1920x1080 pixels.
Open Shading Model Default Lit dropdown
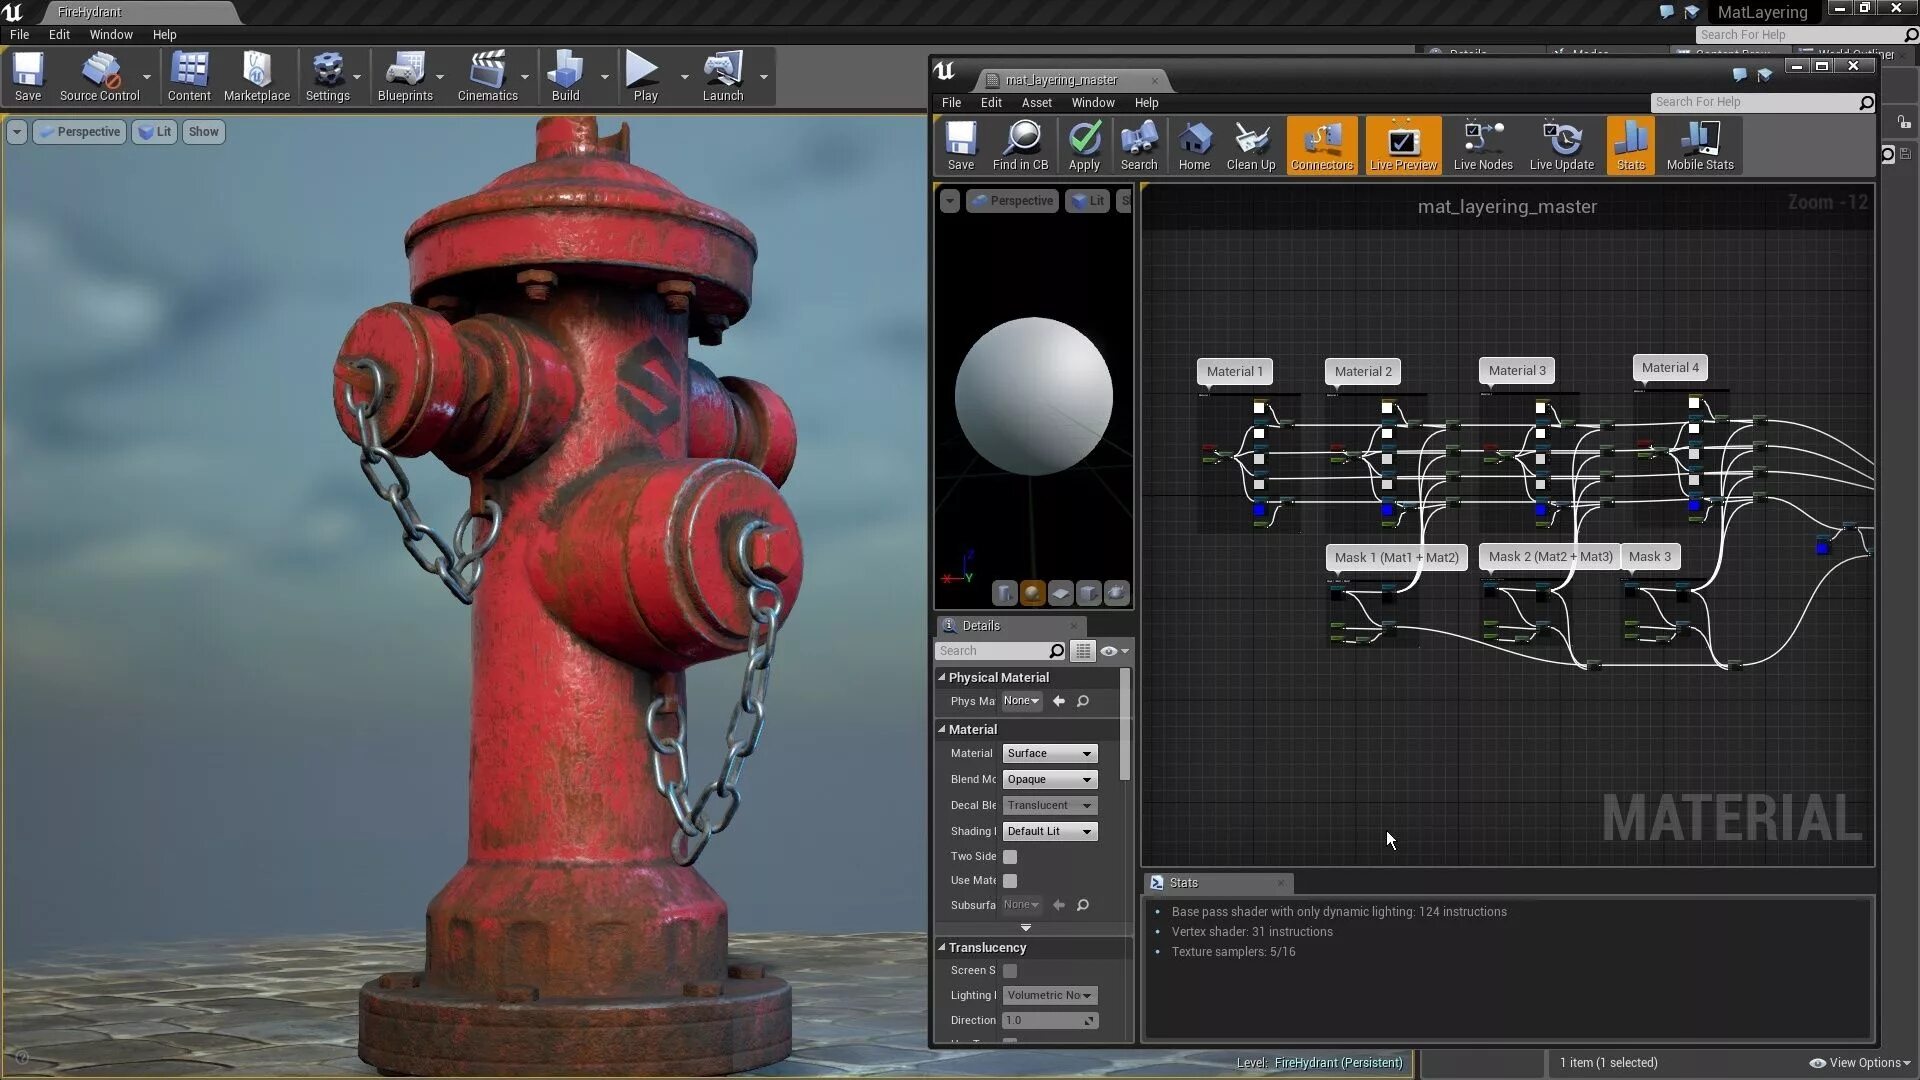tap(1049, 831)
